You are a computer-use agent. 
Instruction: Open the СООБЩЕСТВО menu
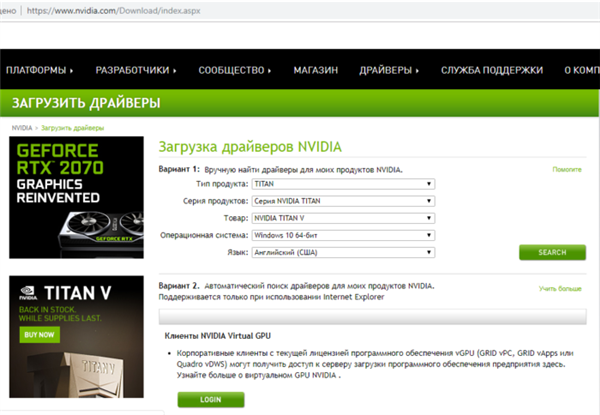234,70
